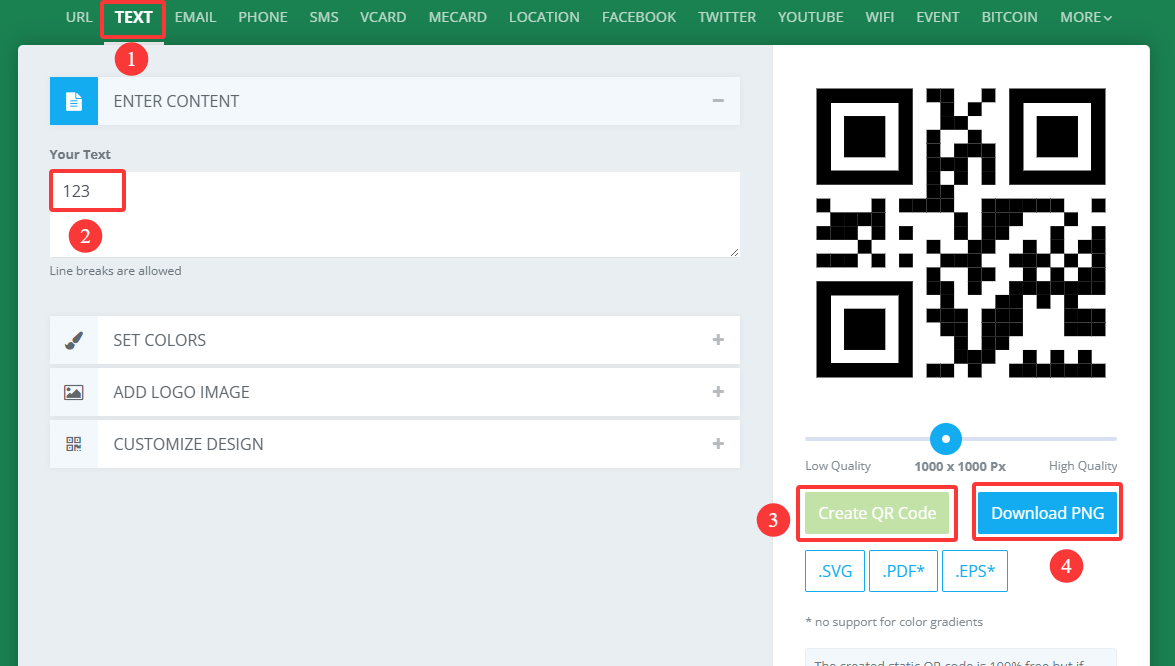Go to the BITCOIN tab
Image resolution: width=1175 pixels, height=666 pixels.
point(1009,16)
